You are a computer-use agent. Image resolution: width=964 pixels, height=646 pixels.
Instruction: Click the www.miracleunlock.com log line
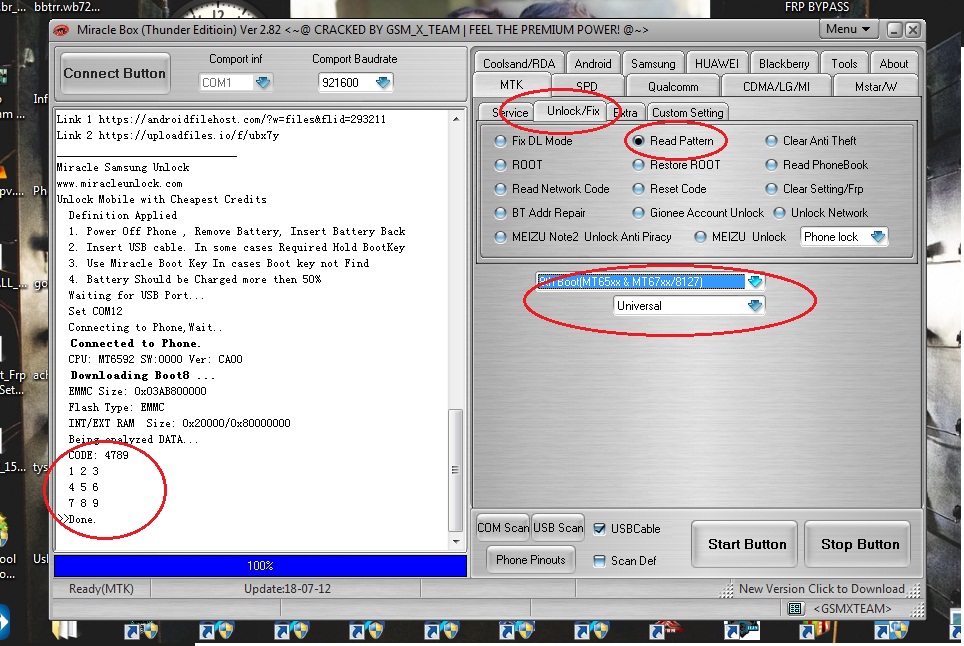point(119,183)
